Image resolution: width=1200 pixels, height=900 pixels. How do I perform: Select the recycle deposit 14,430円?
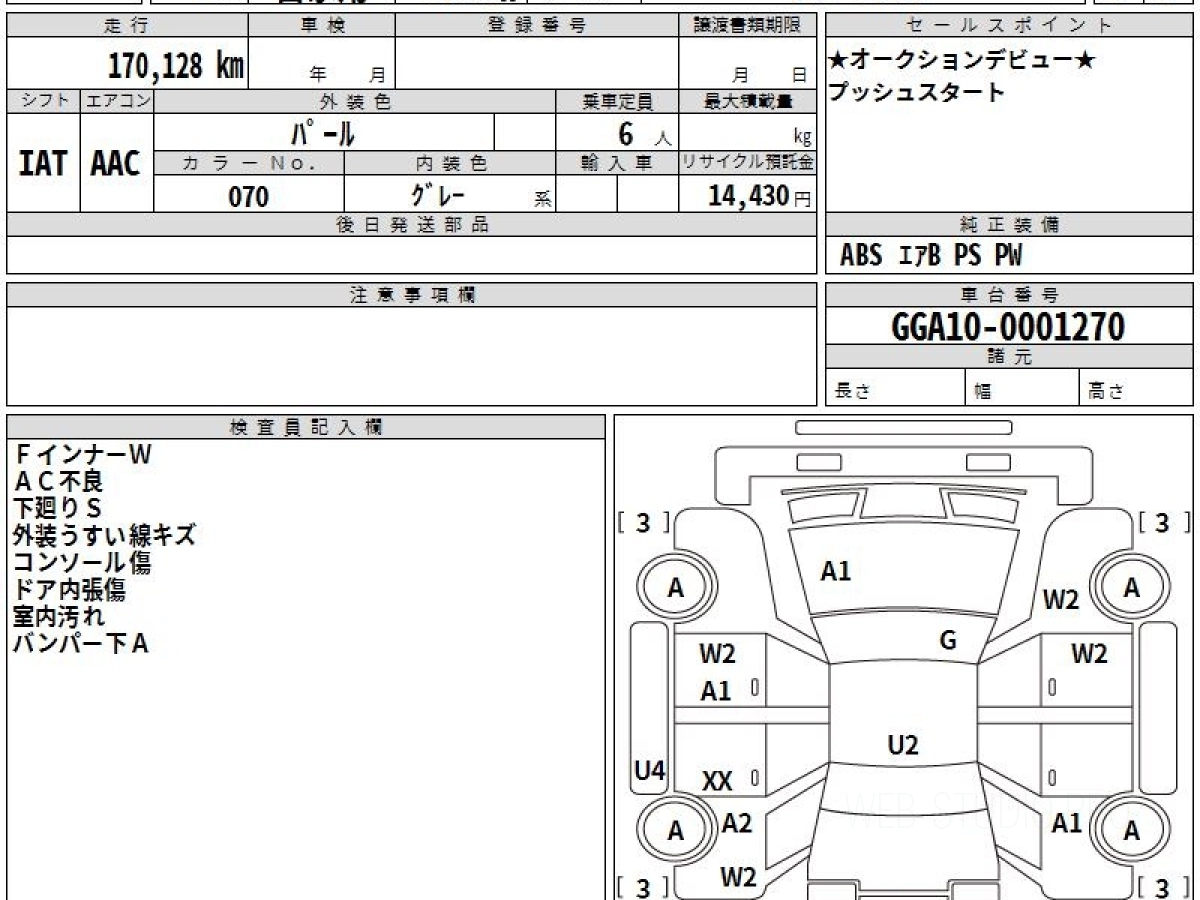(x=759, y=196)
